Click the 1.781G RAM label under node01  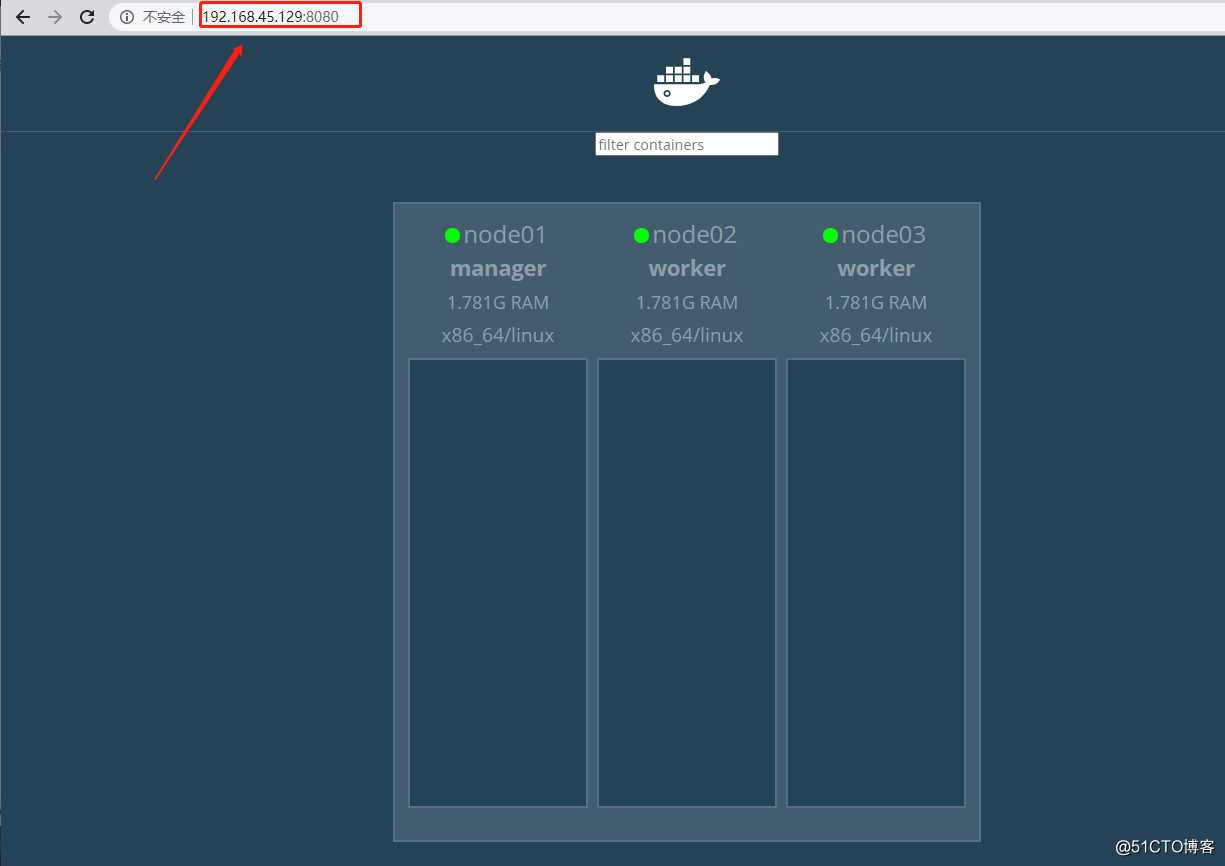[x=498, y=302]
